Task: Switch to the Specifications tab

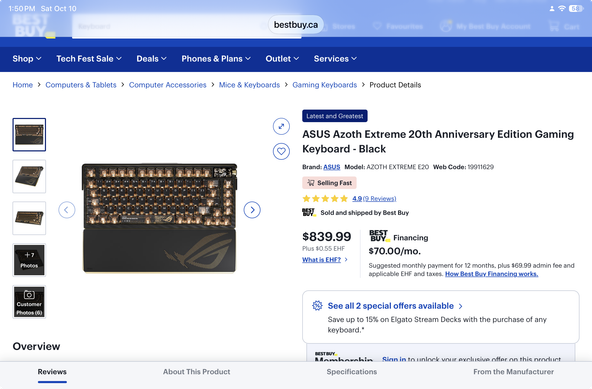Action: pos(352,372)
